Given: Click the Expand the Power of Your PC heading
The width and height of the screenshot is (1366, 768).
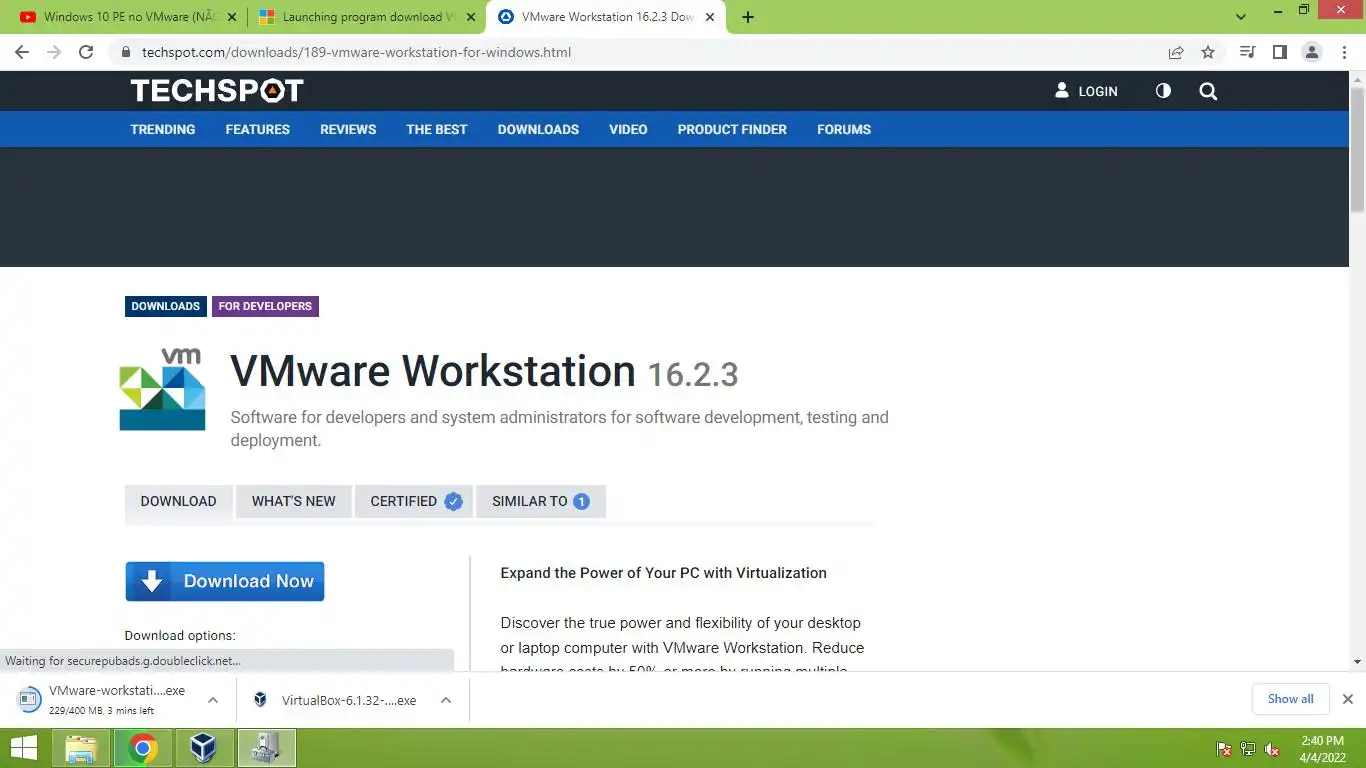Looking at the screenshot, I should pos(663,573).
